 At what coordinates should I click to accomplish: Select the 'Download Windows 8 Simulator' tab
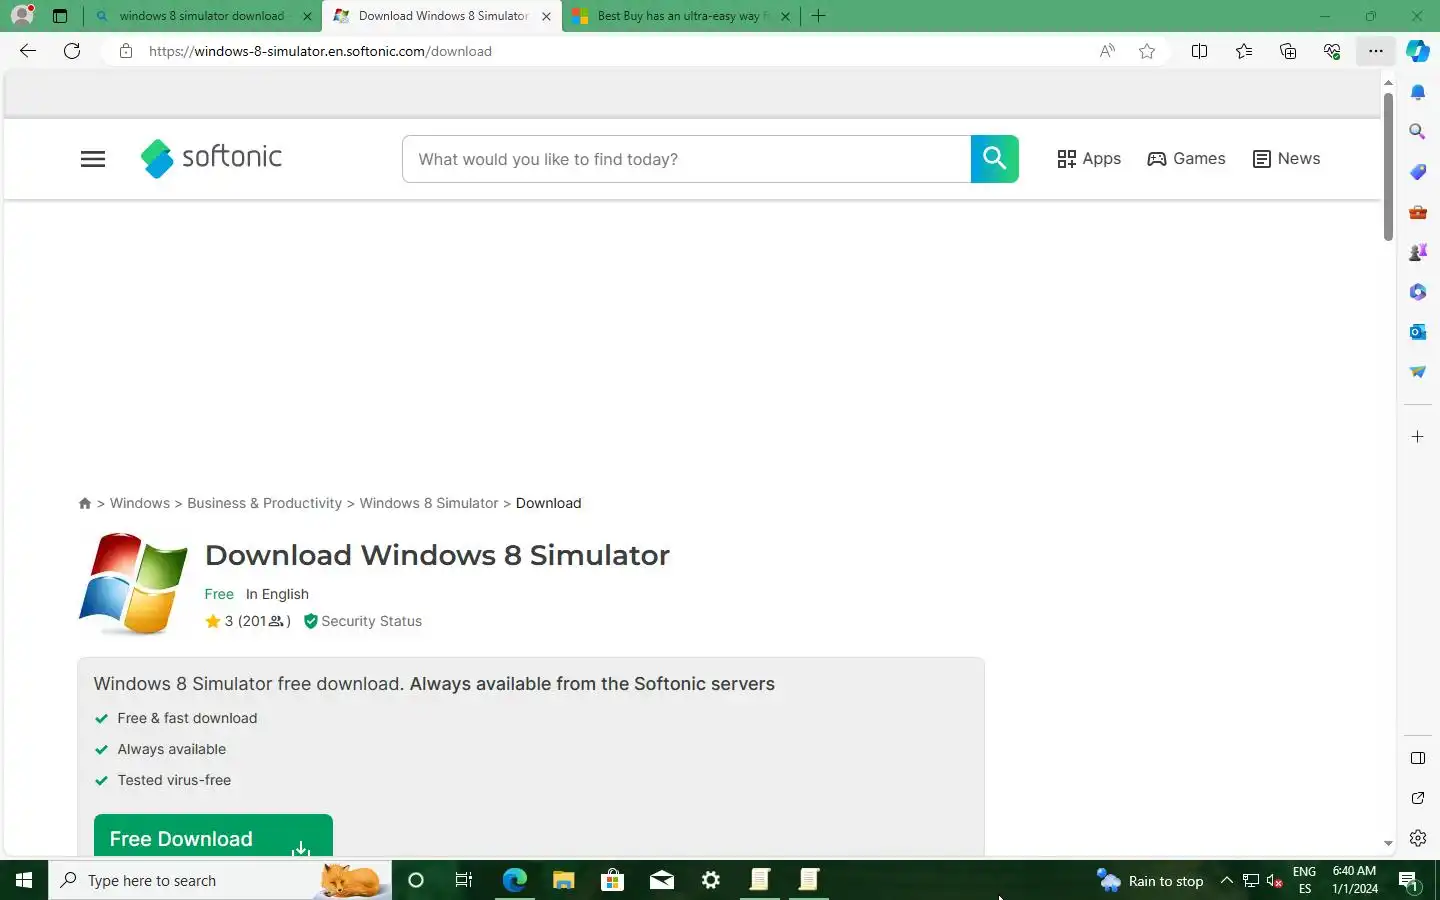(x=442, y=16)
